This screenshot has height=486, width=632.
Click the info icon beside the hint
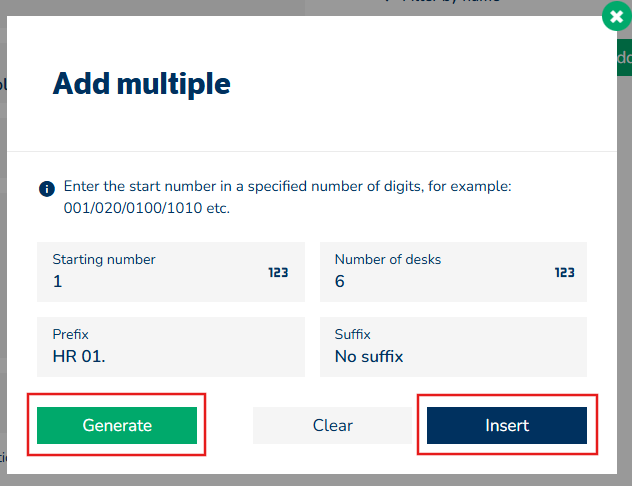(x=46, y=188)
